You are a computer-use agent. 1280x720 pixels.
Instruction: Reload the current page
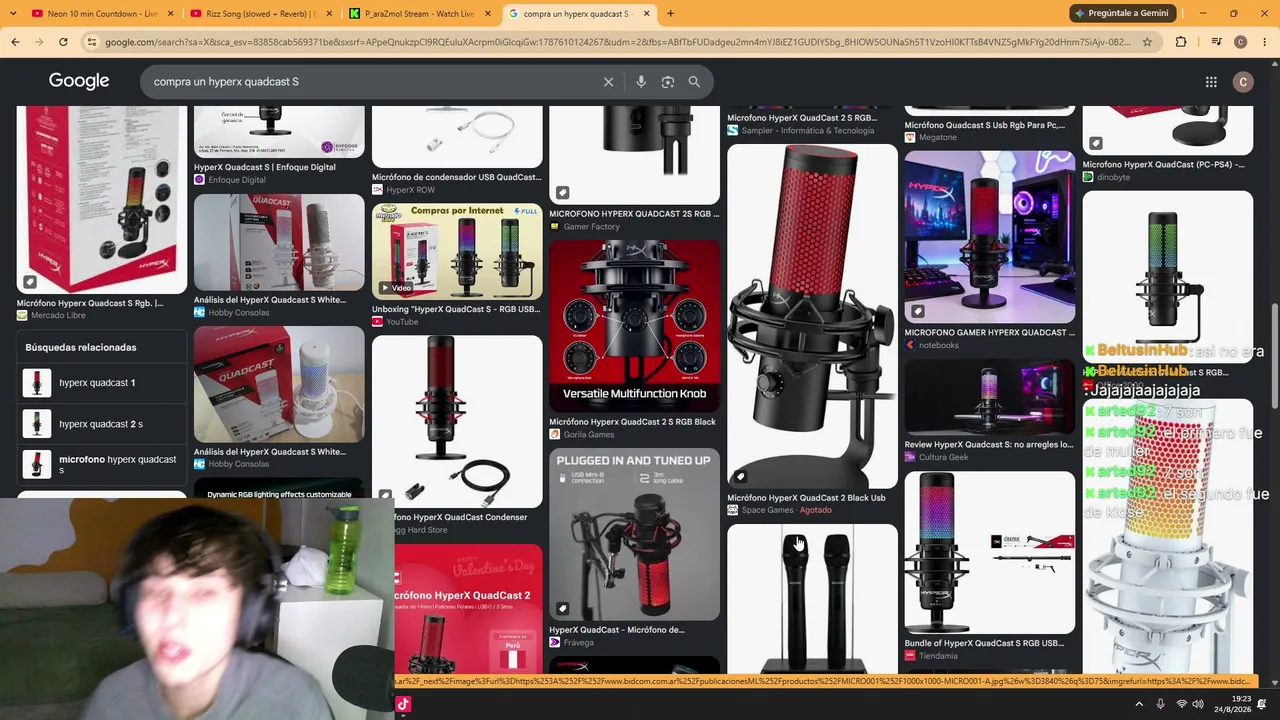coord(63,42)
